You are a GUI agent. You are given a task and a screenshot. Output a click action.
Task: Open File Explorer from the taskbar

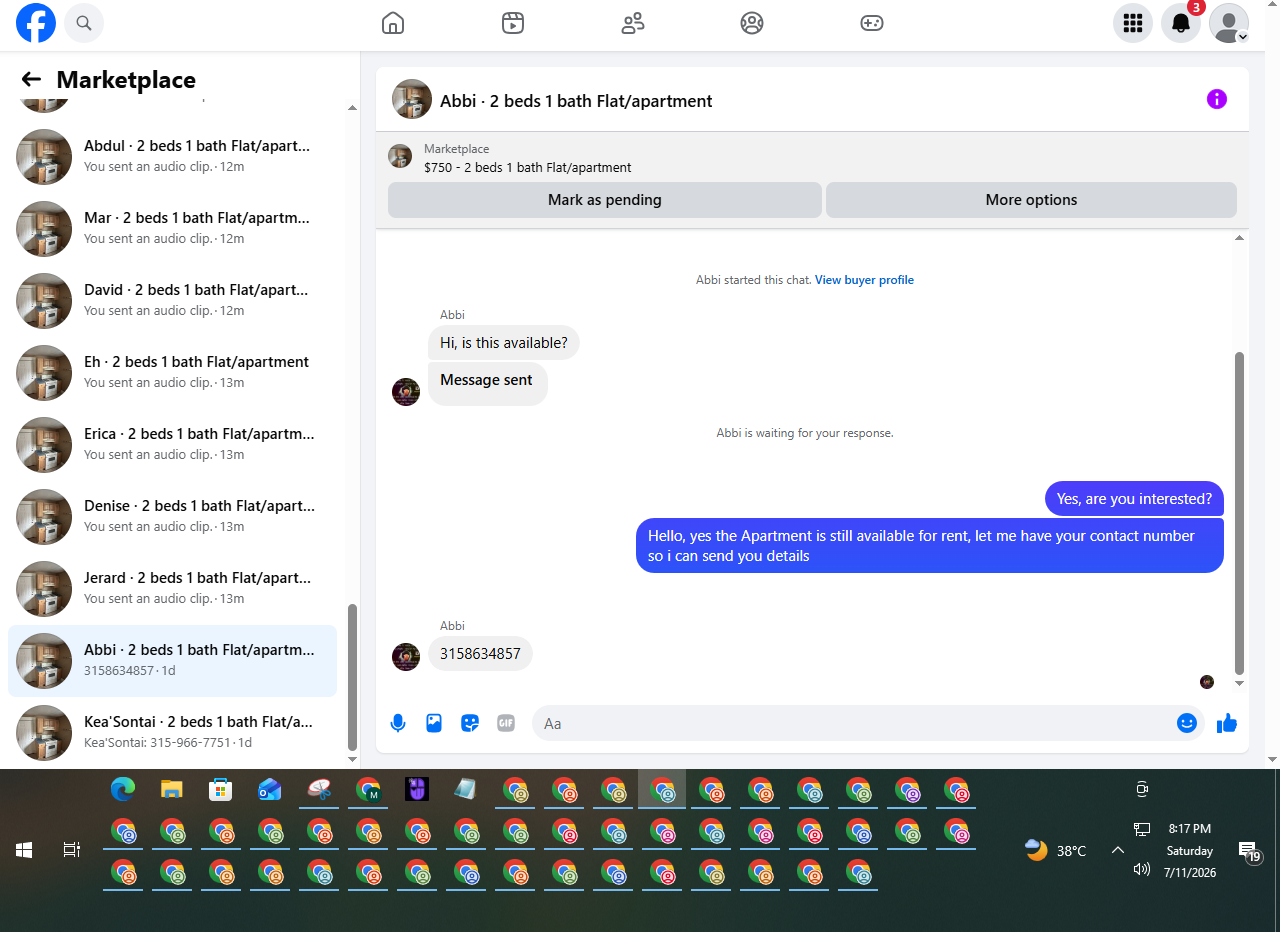[x=172, y=790]
